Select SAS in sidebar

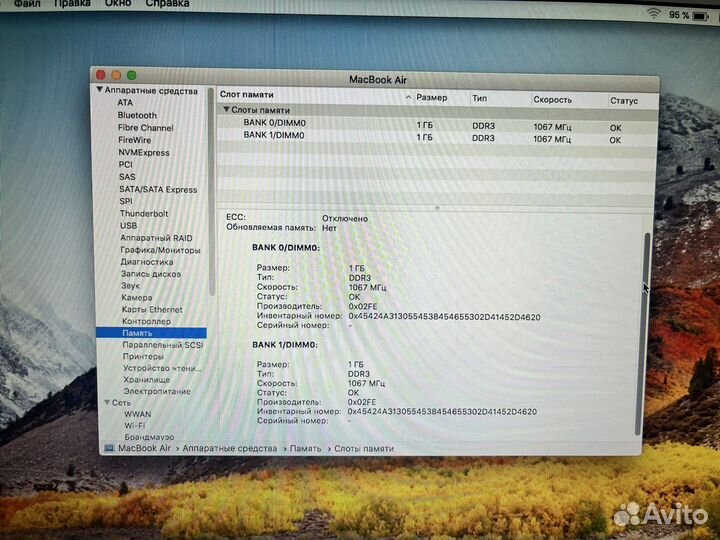pyautogui.click(x=127, y=177)
